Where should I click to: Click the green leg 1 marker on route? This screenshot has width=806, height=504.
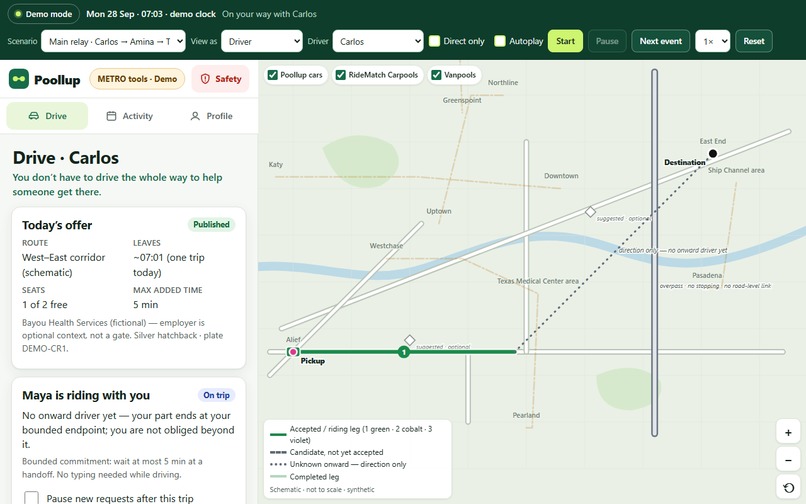click(x=404, y=352)
